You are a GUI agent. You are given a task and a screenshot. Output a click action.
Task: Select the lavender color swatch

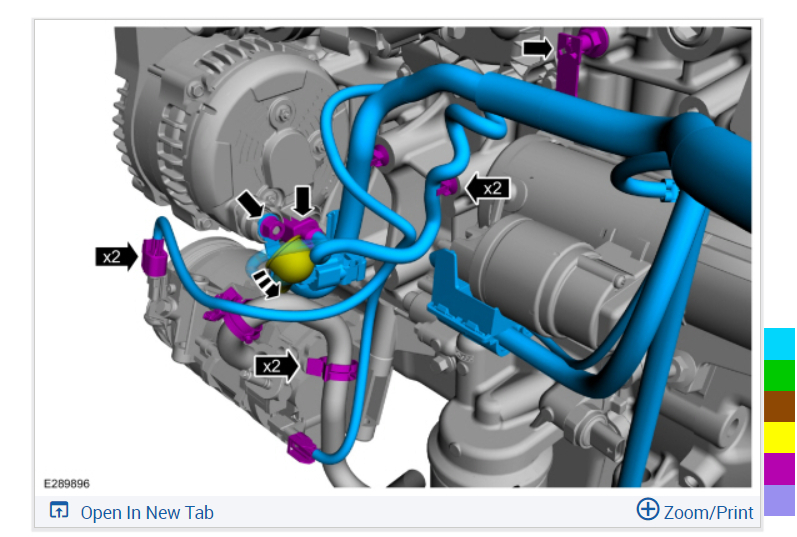pos(780,500)
